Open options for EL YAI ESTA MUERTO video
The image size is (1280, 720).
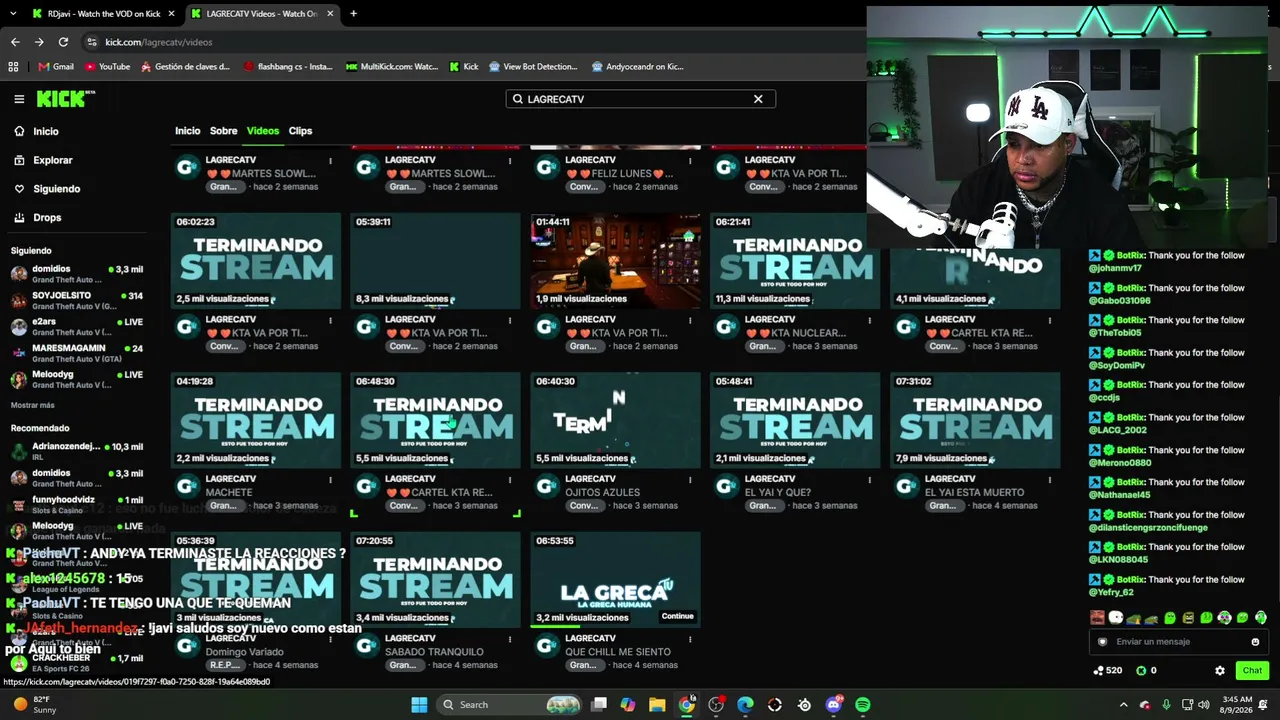1050,480
